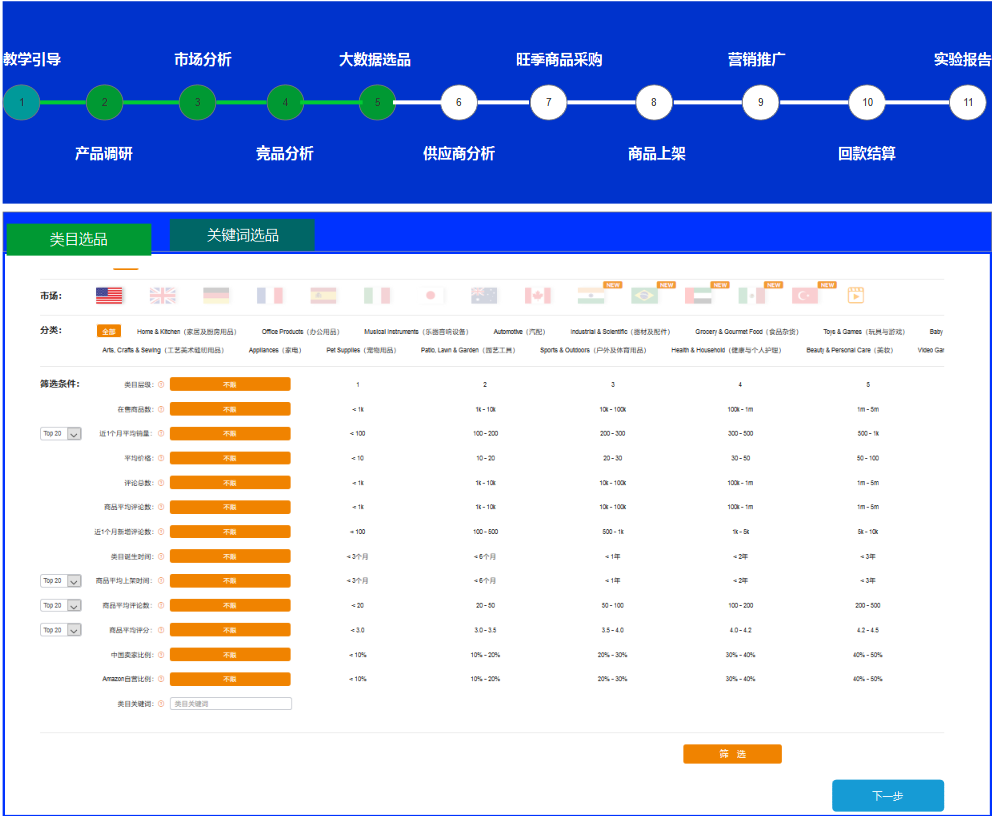Select the Canada flag marketplace
The width and height of the screenshot is (992, 816).
click(538, 295)
